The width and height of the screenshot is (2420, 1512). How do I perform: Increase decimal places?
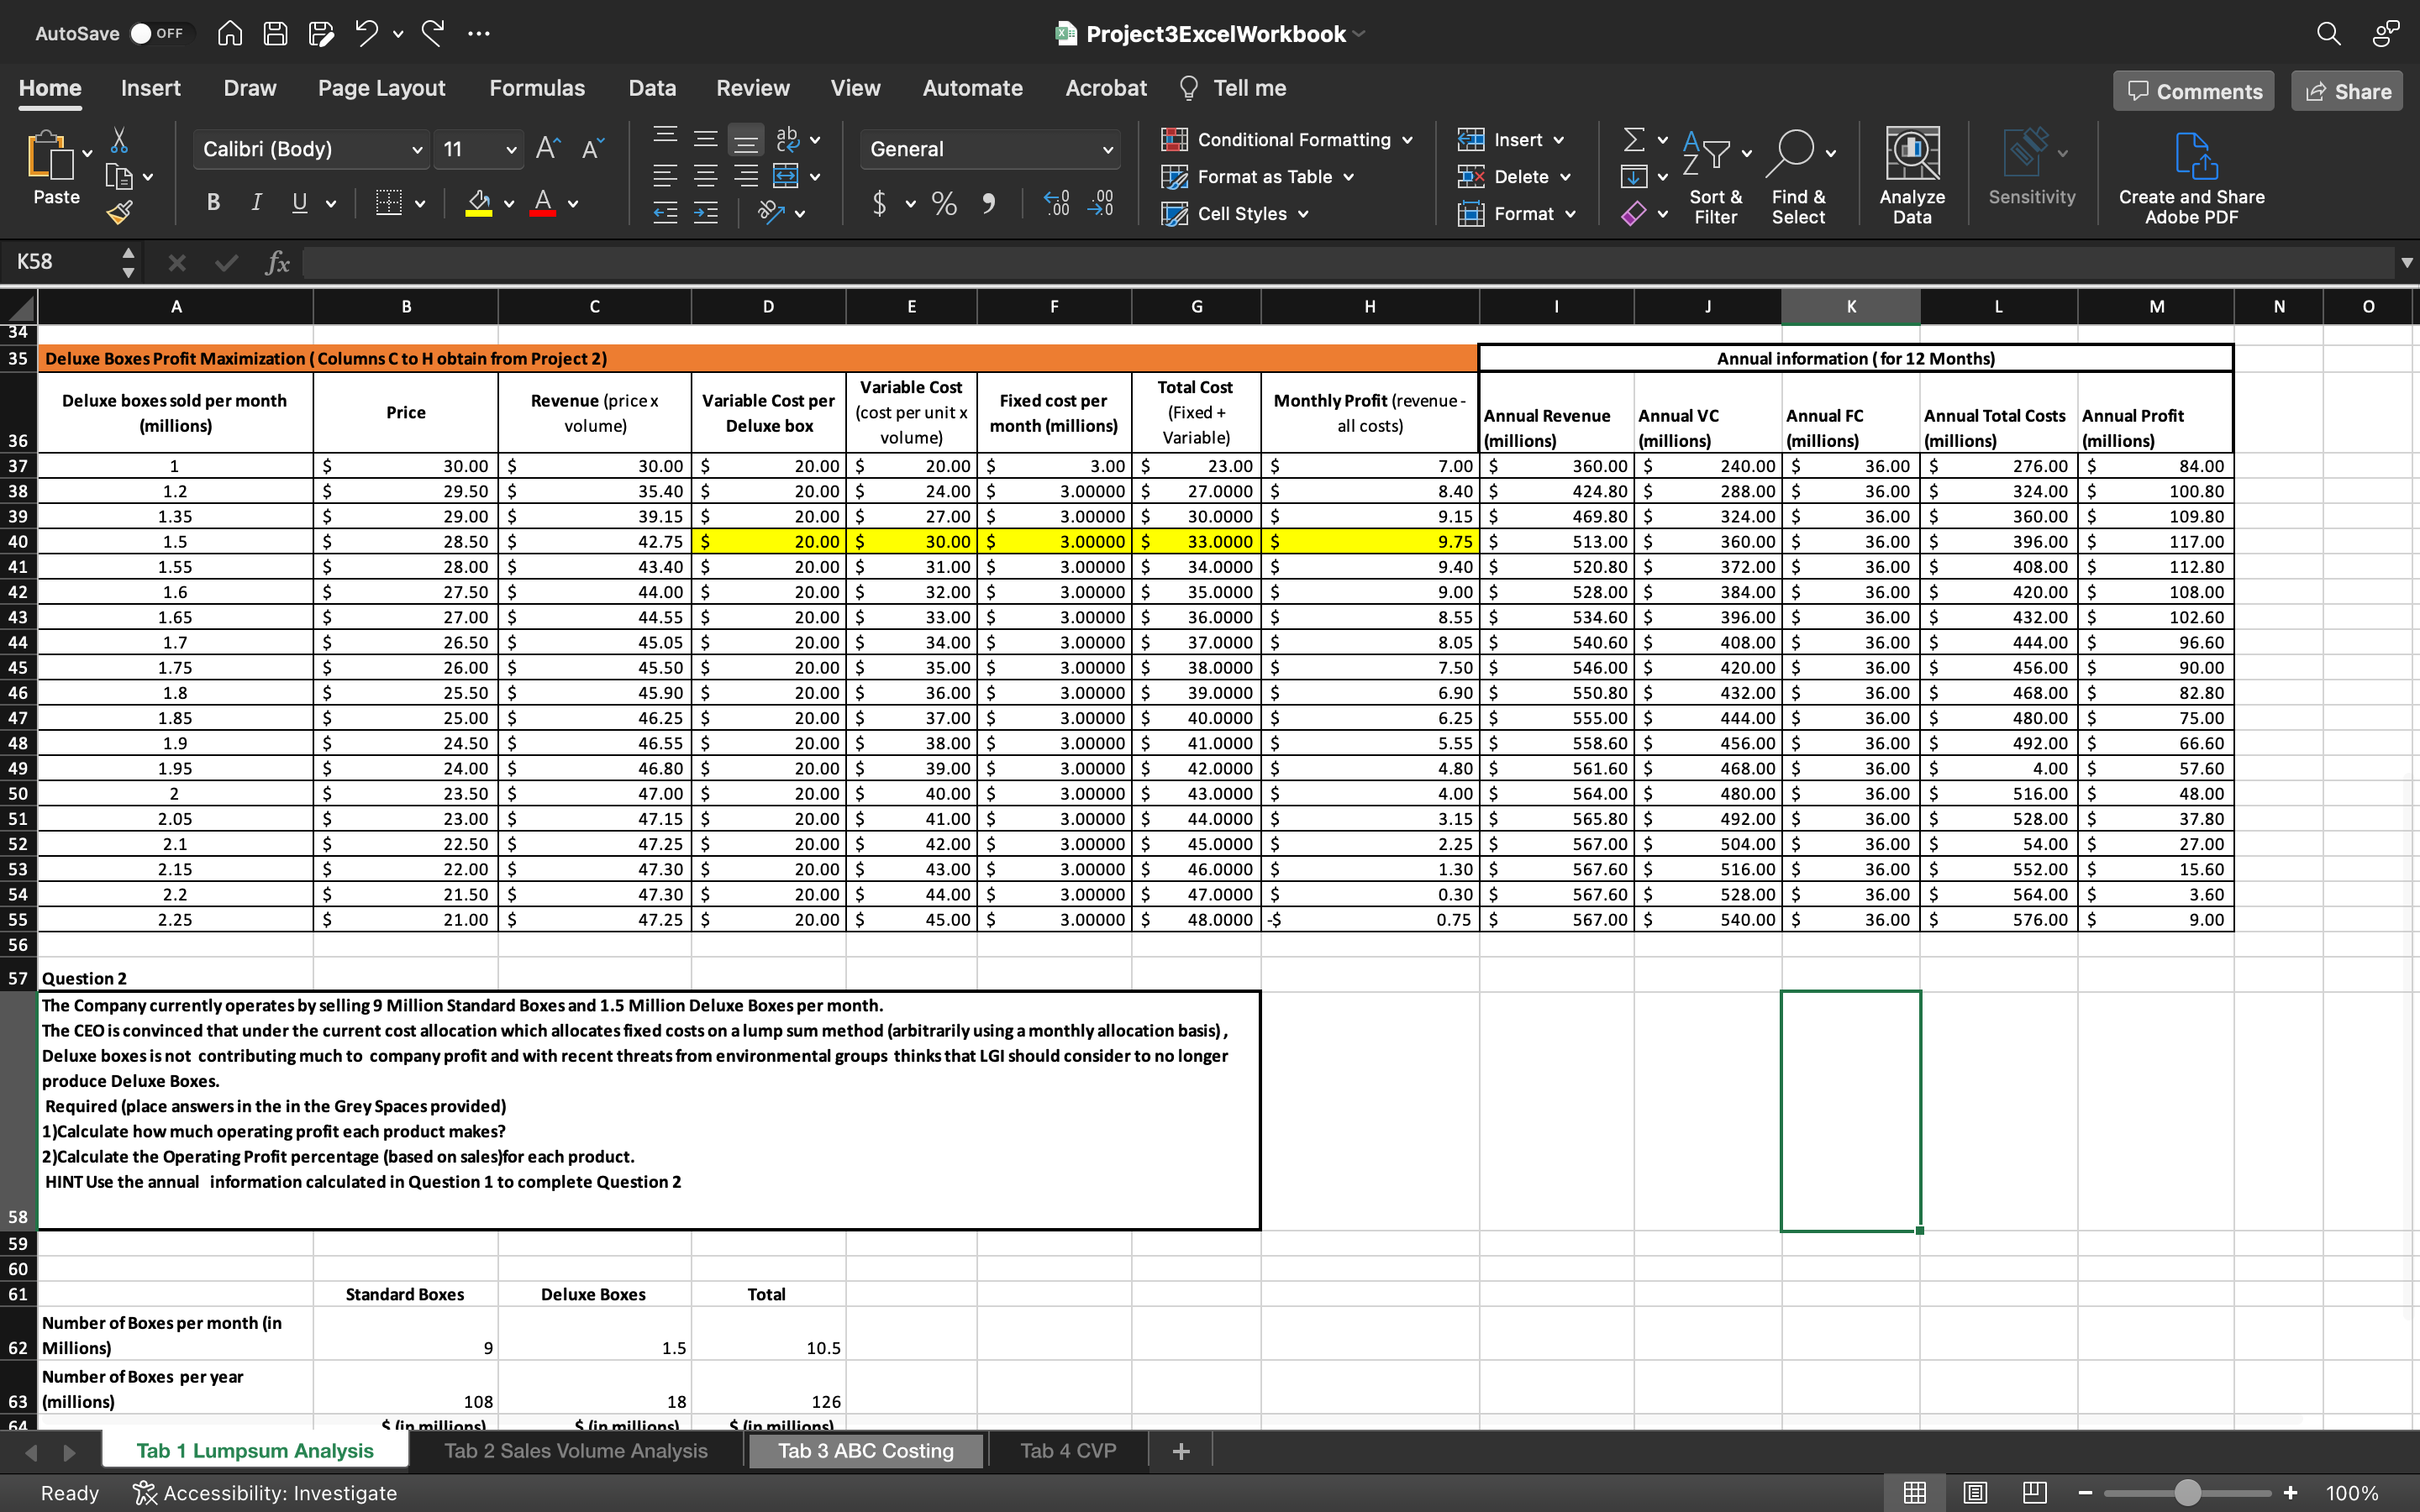[1055, 203]
